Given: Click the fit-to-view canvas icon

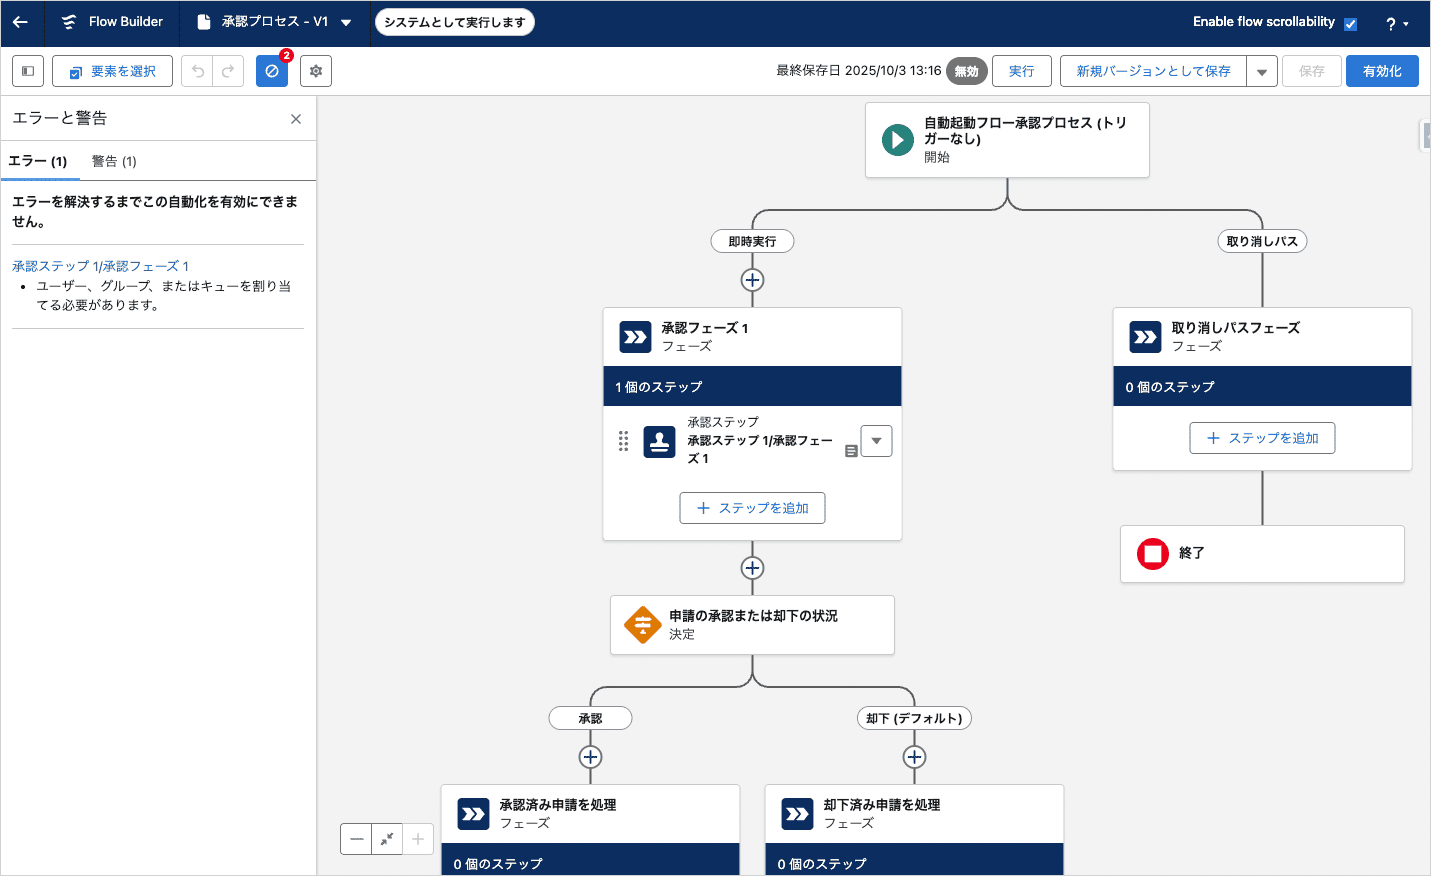Looking at the screenshot, I should [387, 839].
